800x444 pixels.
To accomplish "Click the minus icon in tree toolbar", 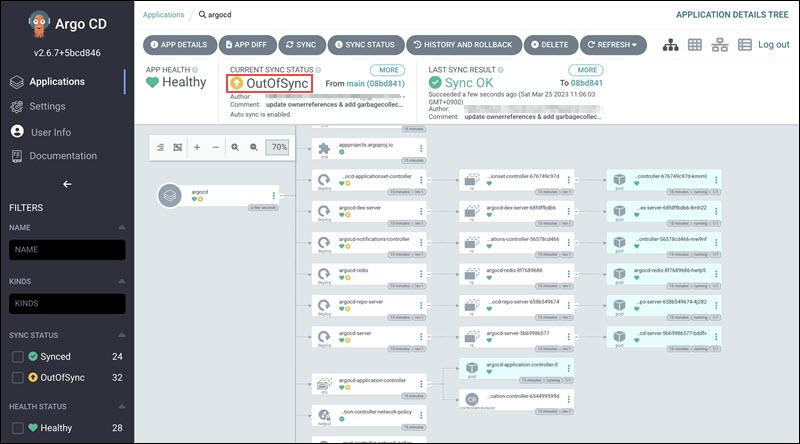I will coord(215,147).
